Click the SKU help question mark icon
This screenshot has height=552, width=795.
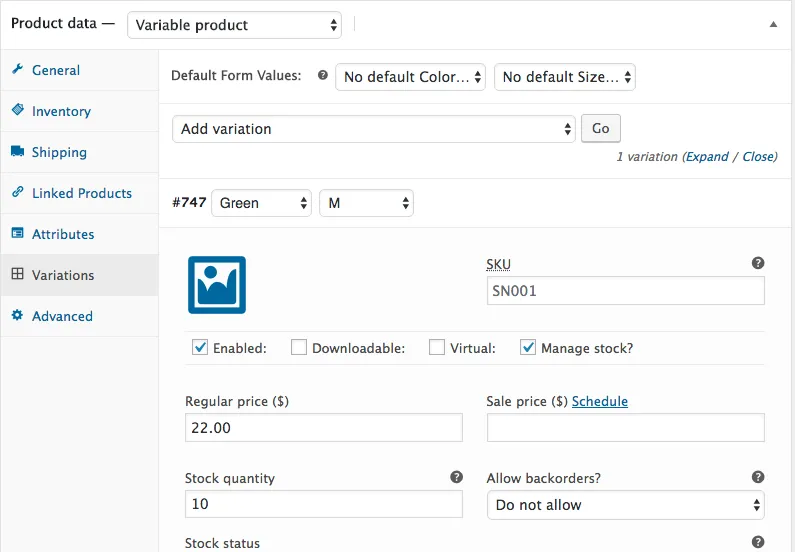[x=758, y=263]
